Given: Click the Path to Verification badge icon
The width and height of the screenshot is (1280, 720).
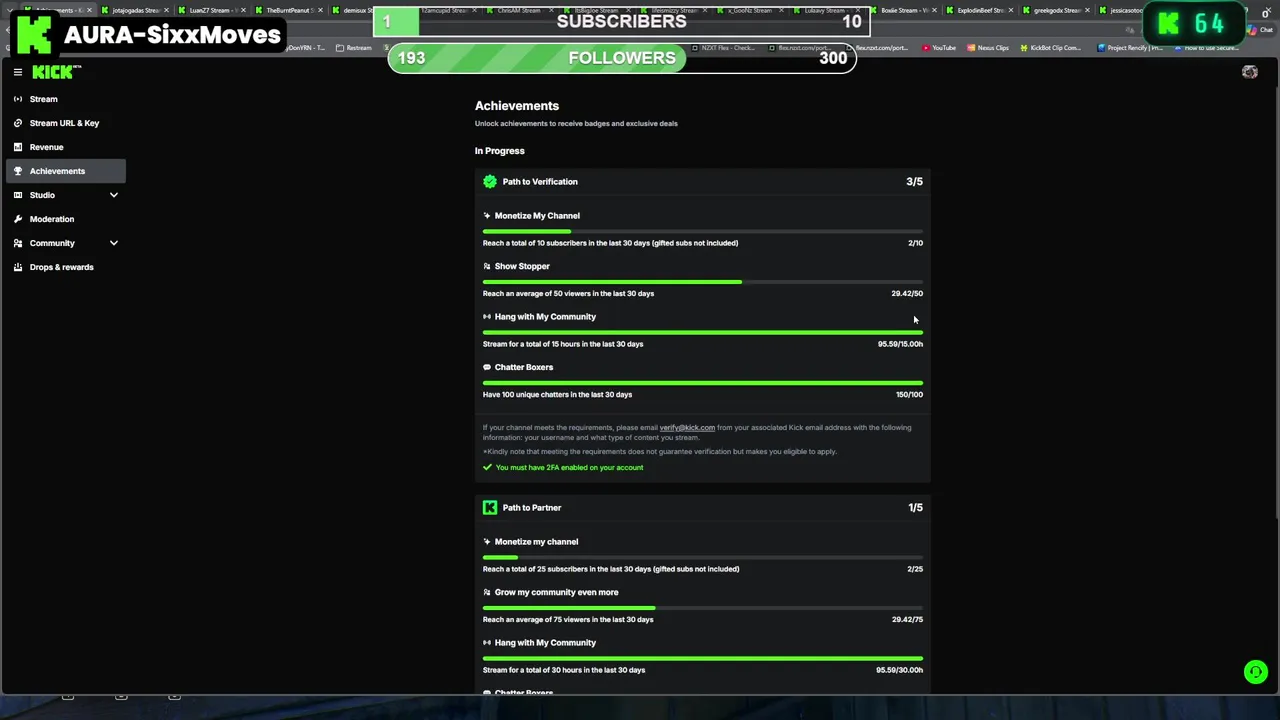Looking at the screenshot, I should (490, 182).
